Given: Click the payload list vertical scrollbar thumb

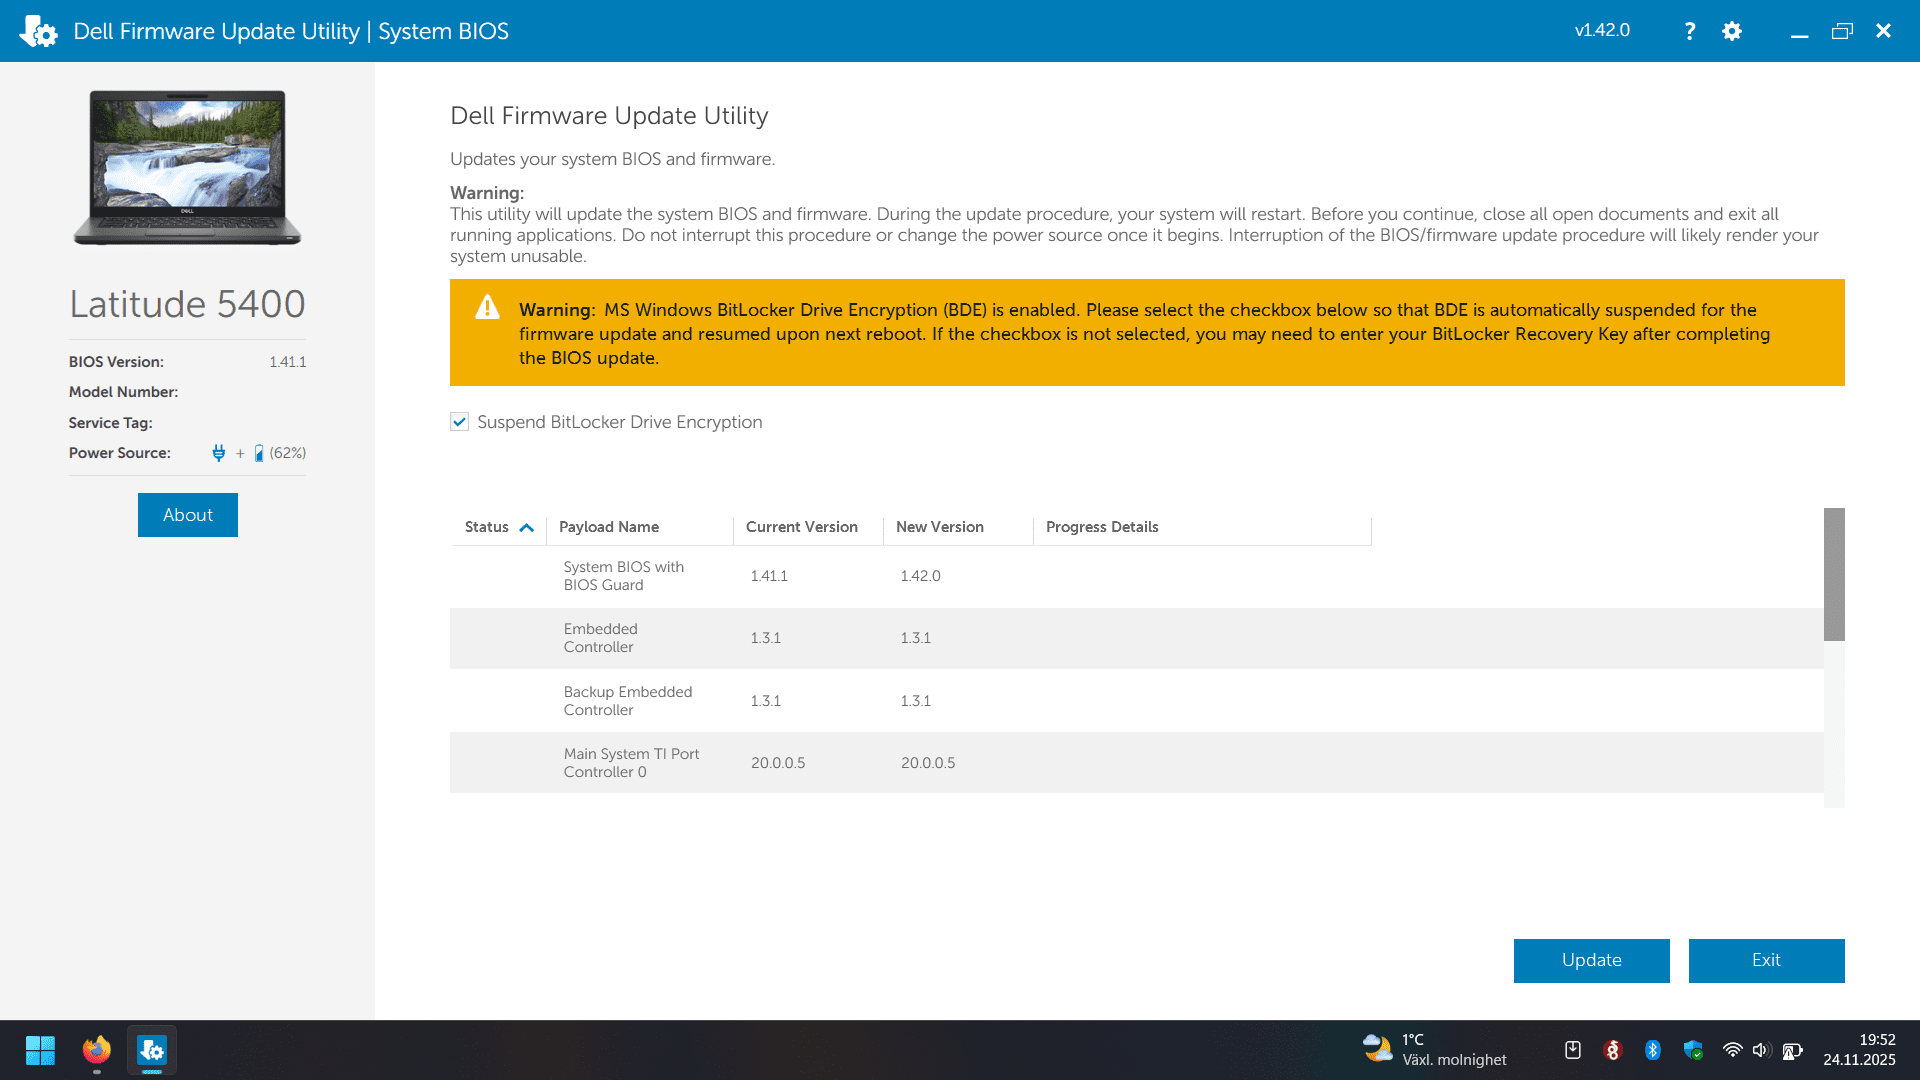Looking at the screenshot, I should 1833,574.
